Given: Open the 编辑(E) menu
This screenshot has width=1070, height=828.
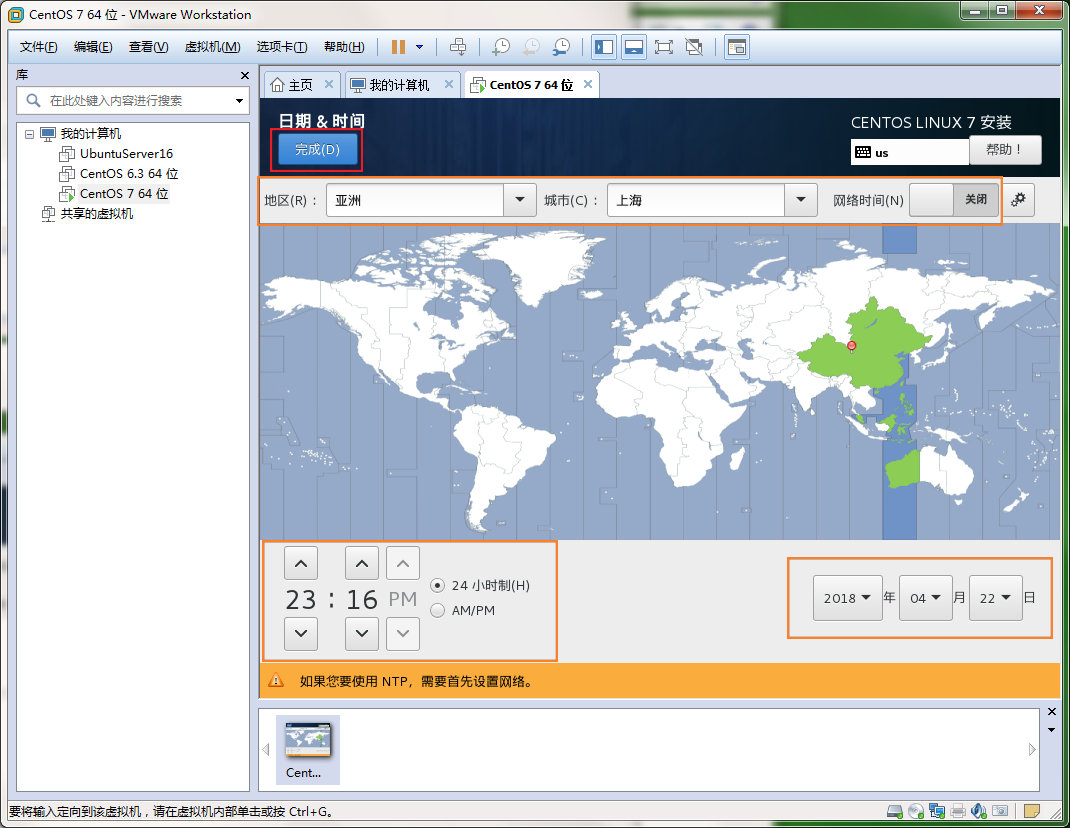Looking at the screenshot, I should (93, 47).
